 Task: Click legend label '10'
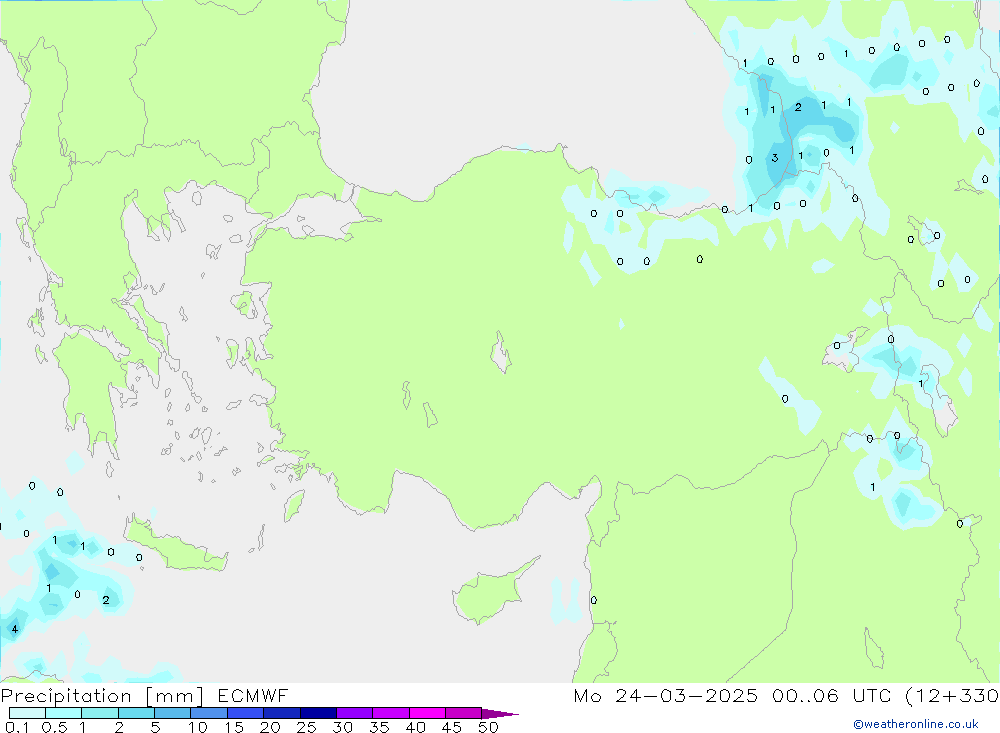[x=198, y=727]
